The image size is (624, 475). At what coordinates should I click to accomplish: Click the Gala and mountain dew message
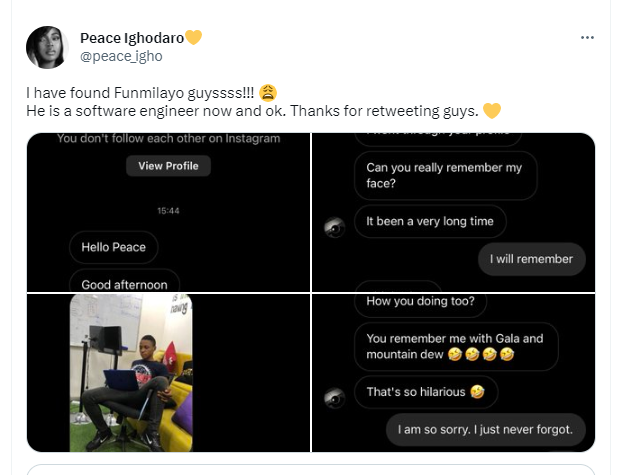coord(455,346)
